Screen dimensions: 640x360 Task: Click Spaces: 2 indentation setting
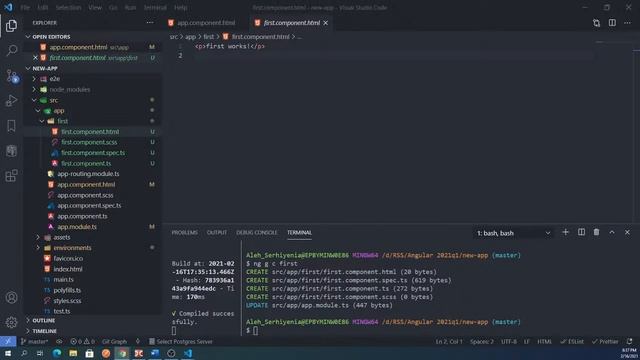(482, 341)
